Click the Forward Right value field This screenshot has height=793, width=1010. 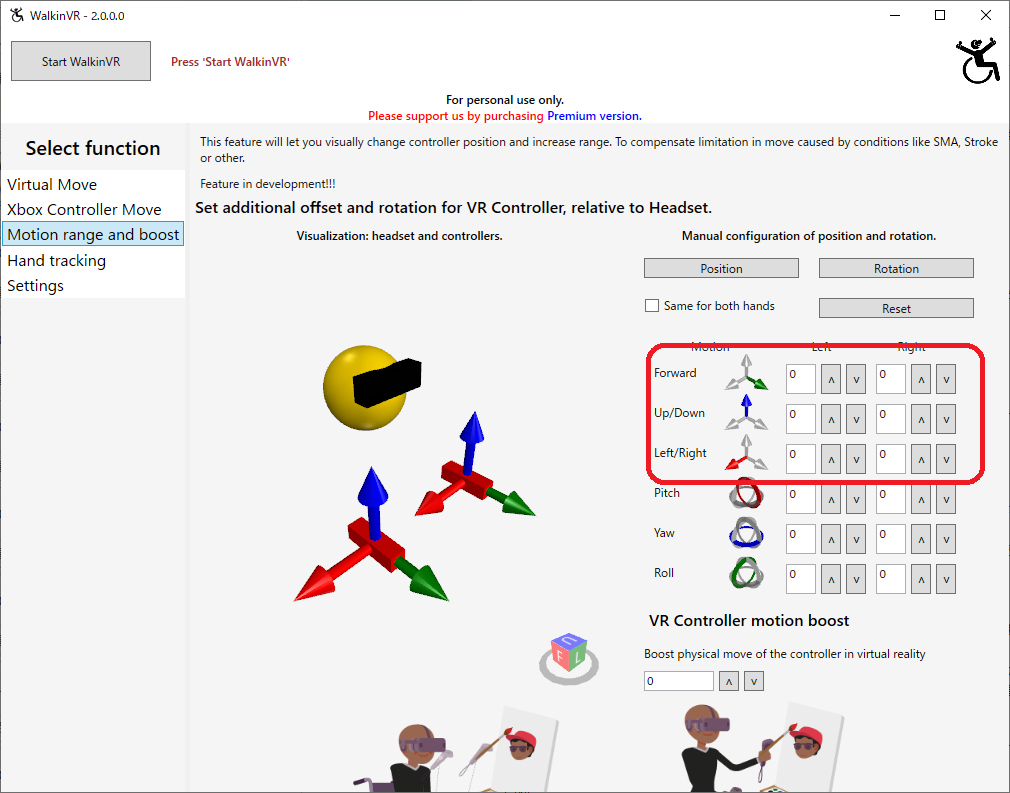[x=891, y=379]
